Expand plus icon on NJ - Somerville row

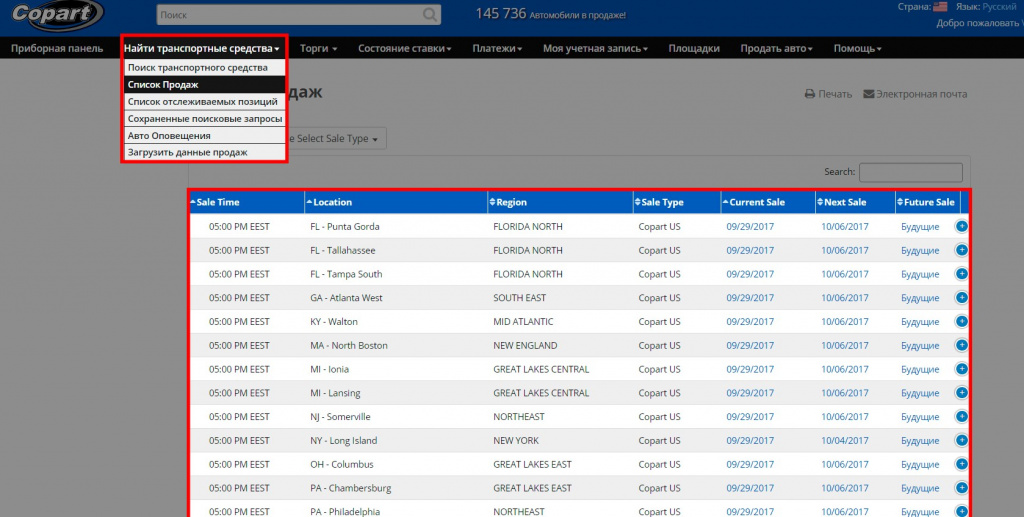(x=961, y=416)
